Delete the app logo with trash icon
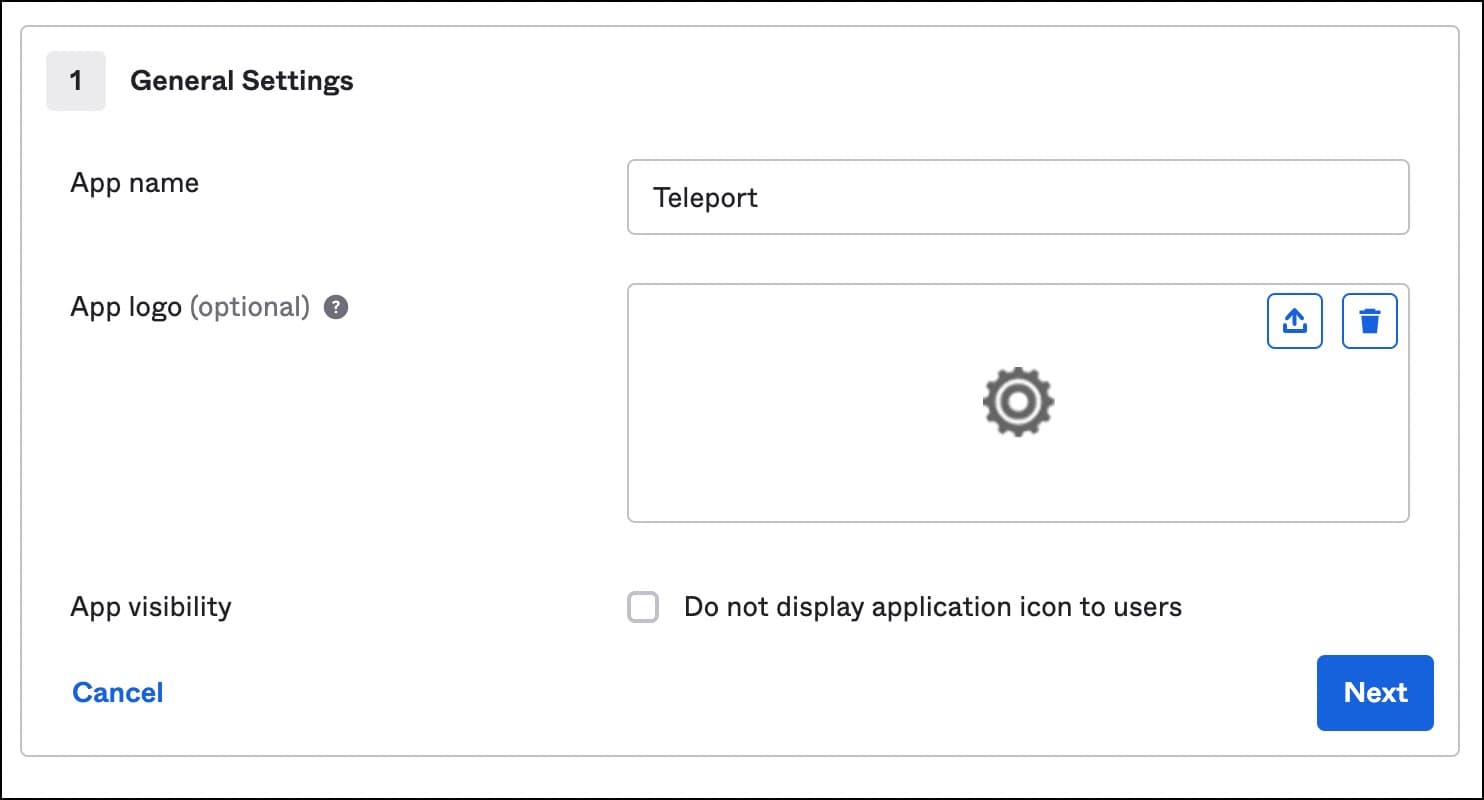1484x800 pixels. [1369, 321]
